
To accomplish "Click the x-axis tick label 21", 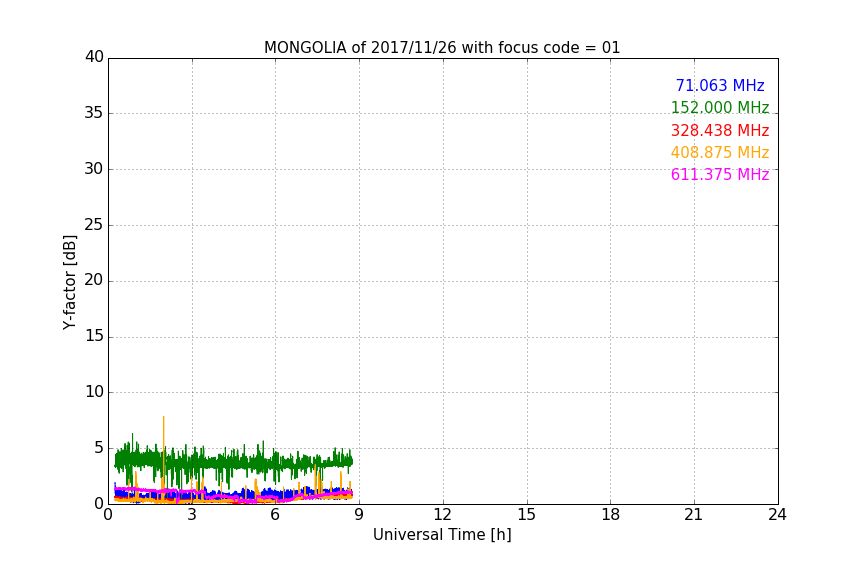I will pyautogui.click(x=694, y=515).
